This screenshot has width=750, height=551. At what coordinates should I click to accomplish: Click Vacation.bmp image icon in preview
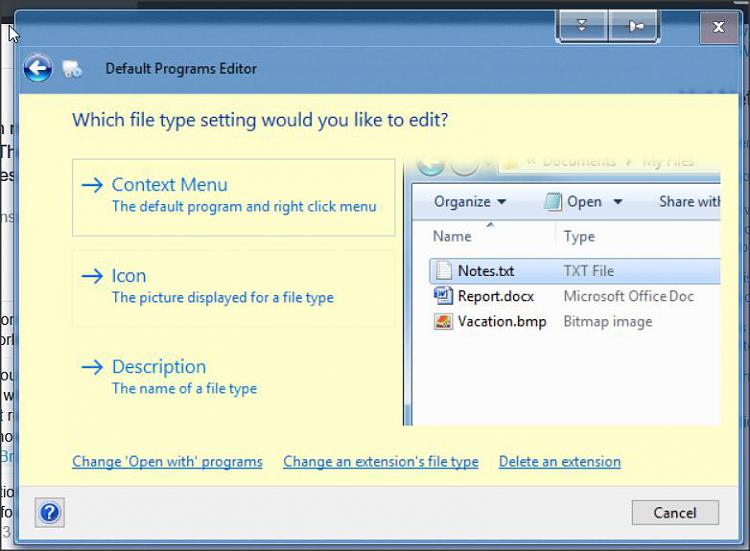[443, 321]
